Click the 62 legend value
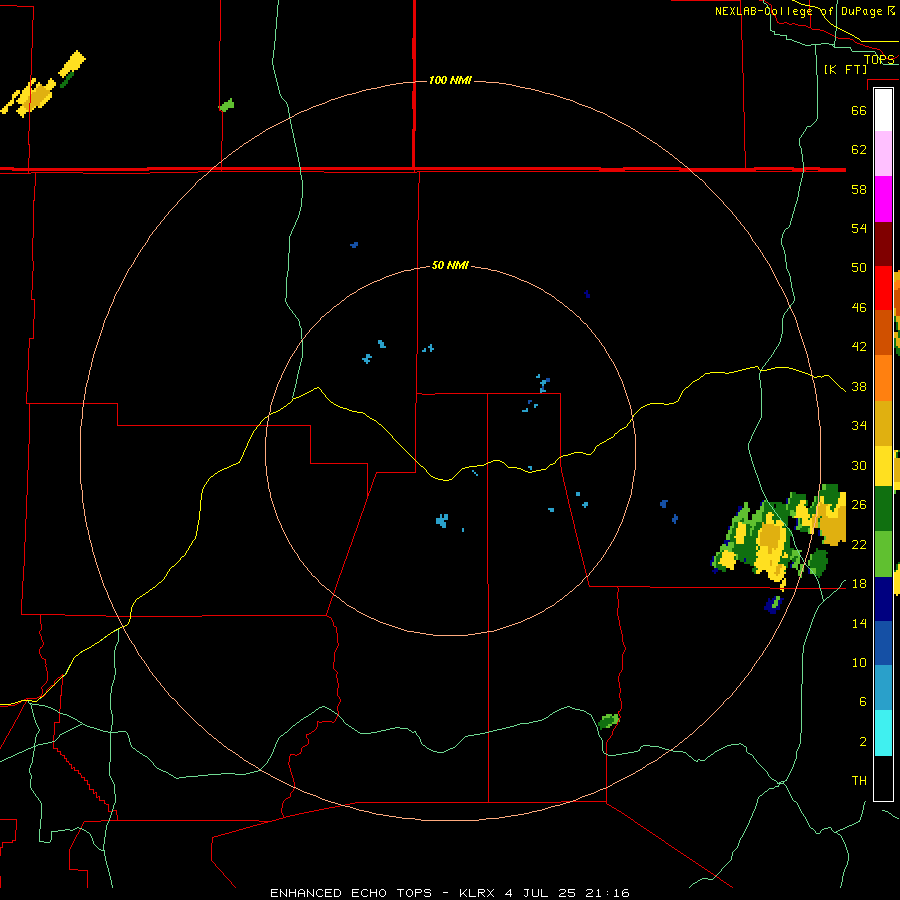Image resolution: width=900 pixels, height=900 pixels. [859, 150]
